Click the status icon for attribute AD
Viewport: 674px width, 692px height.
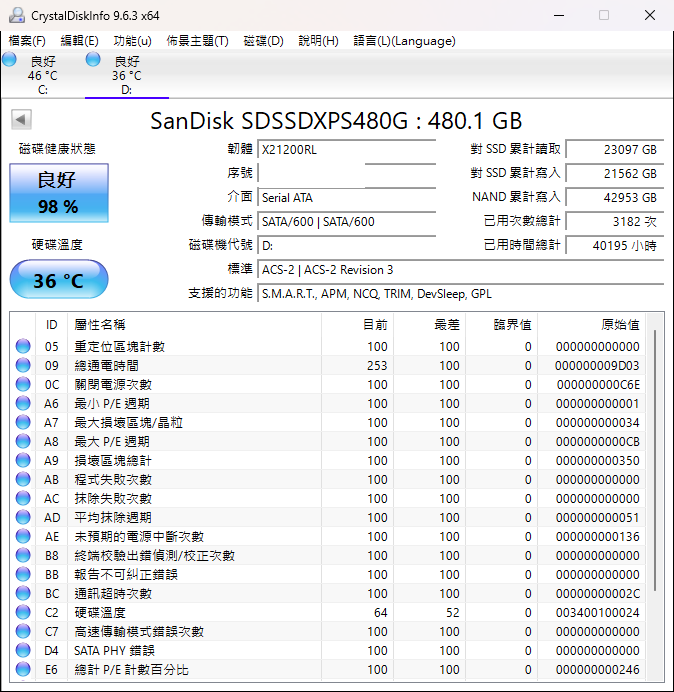[x=23, y=517]
